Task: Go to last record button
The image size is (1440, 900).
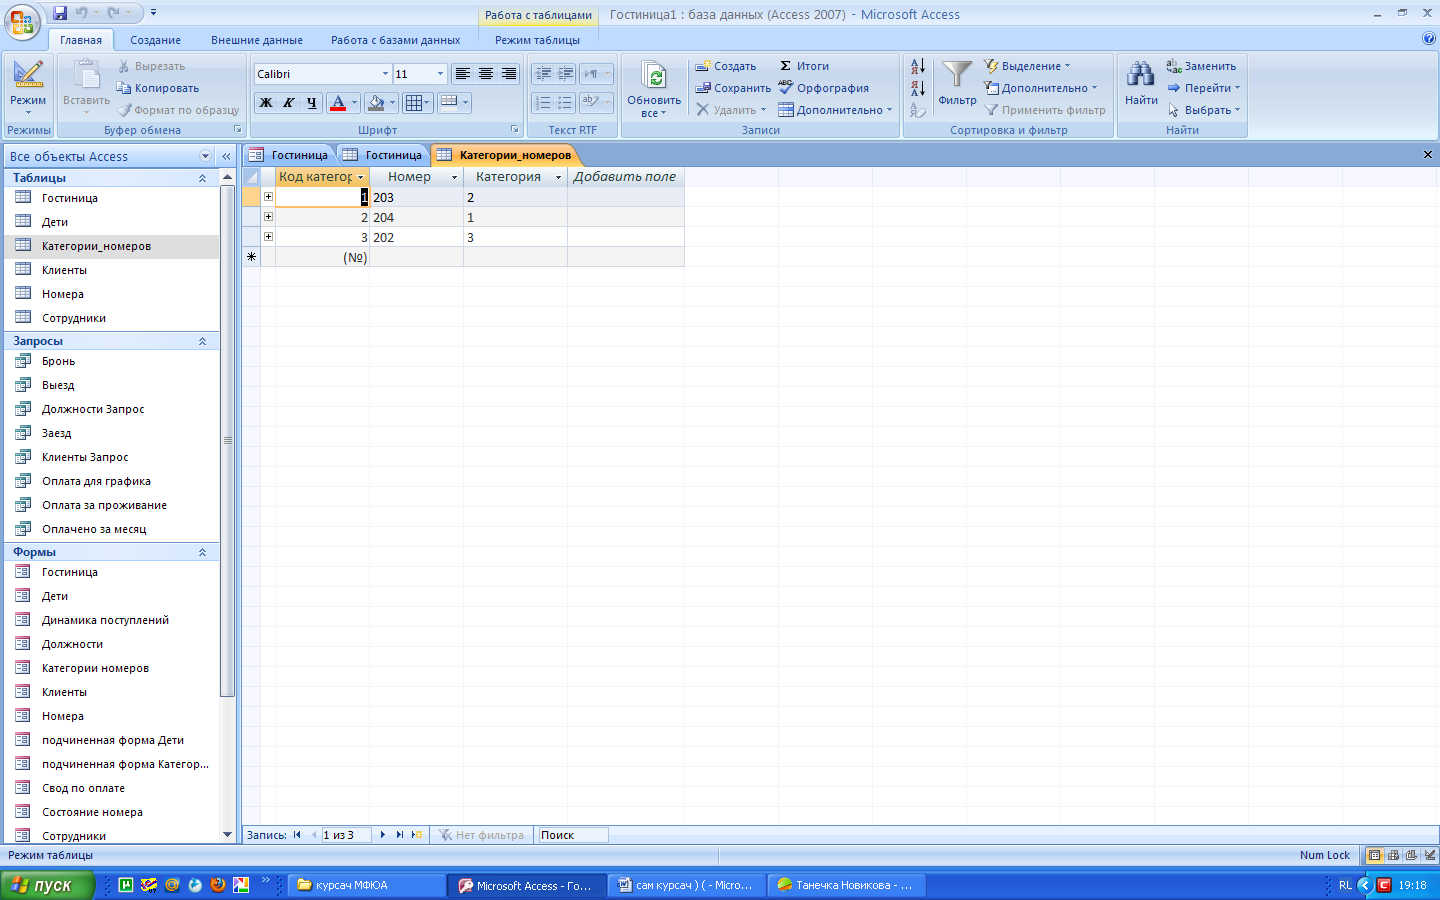Action: [400, 835]
